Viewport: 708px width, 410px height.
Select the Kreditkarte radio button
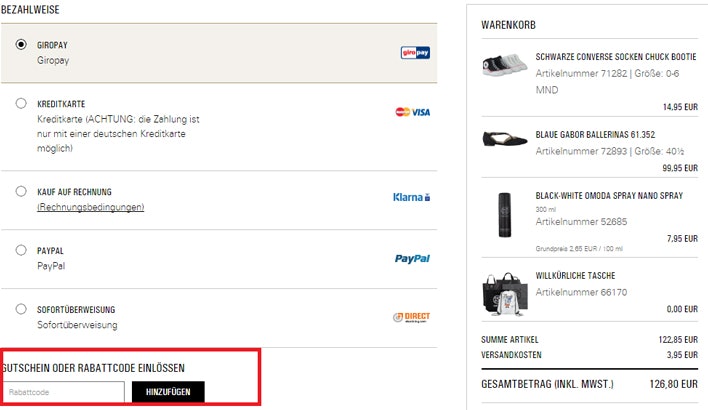pos(21,103)
